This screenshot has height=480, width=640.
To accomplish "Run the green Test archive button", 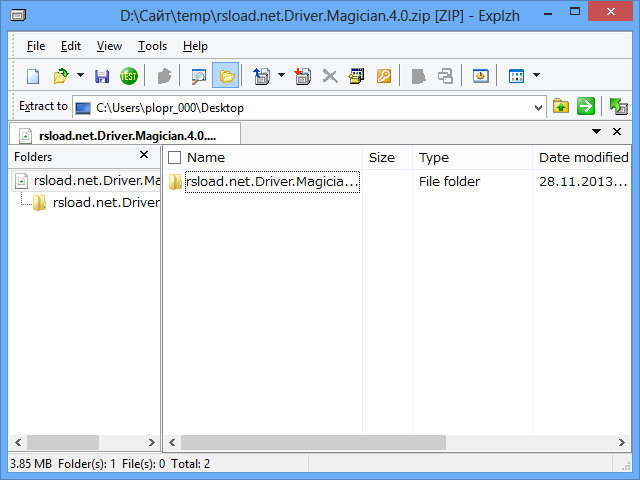I will [129, 76].
